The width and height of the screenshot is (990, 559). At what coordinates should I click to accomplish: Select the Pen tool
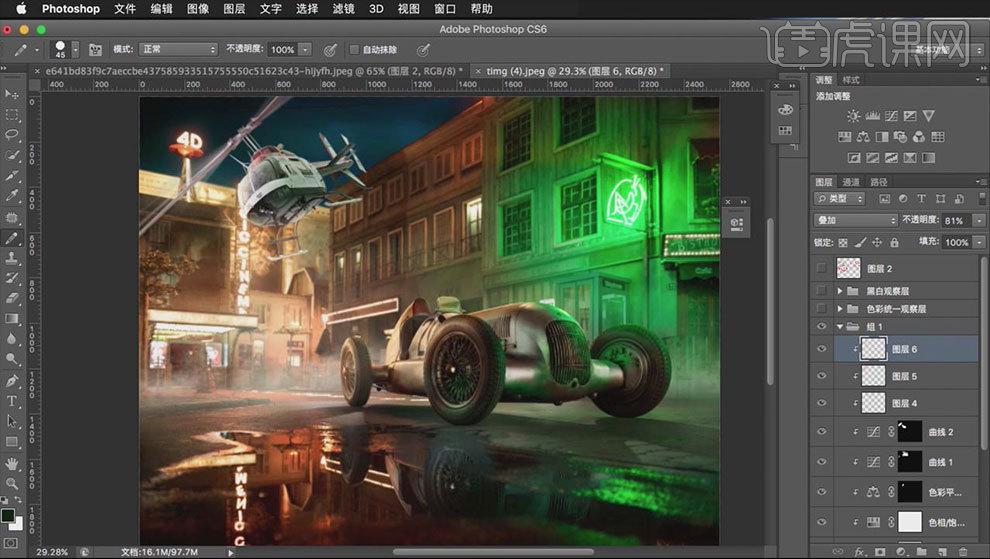11,380
